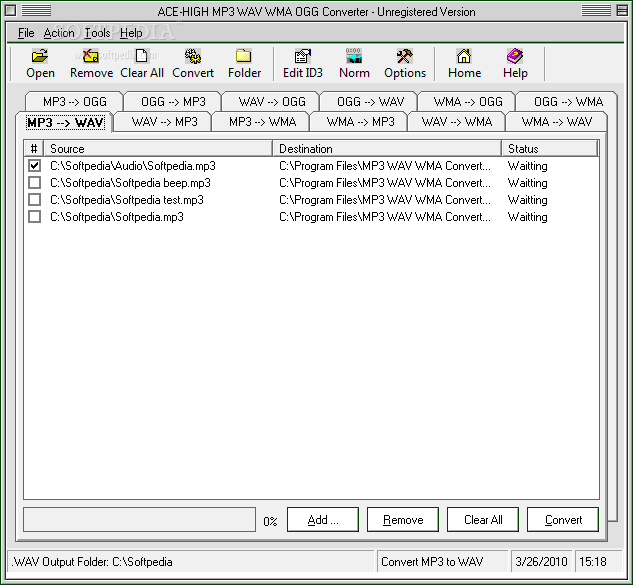633x585 pixels.
Task: Select source C:\Softpedia\Softpedia beep.mp3
Action: pos(130,183)
